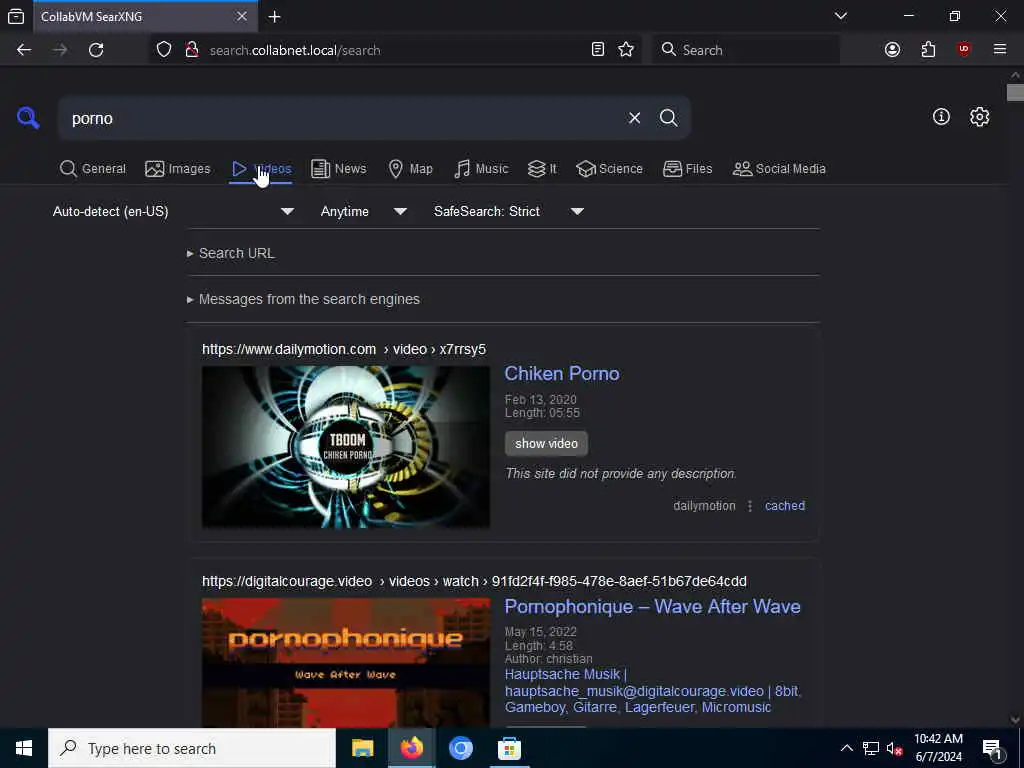Open a new tab with plus
This screenshot has width=1024, height=768.
click(x=275, y=17)
